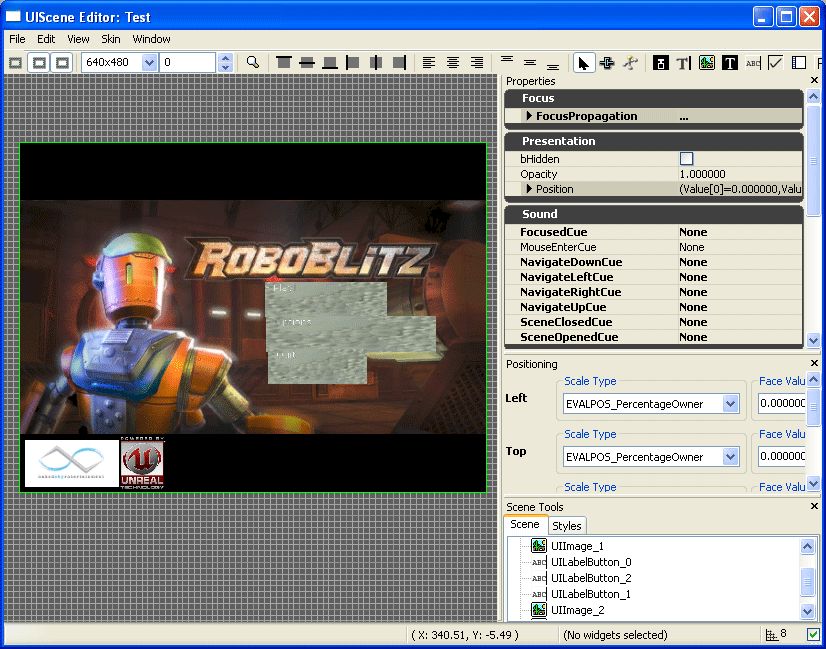Switch to the Styles tab
Viewport: 826px width, 649px height.
coord(567,525)
